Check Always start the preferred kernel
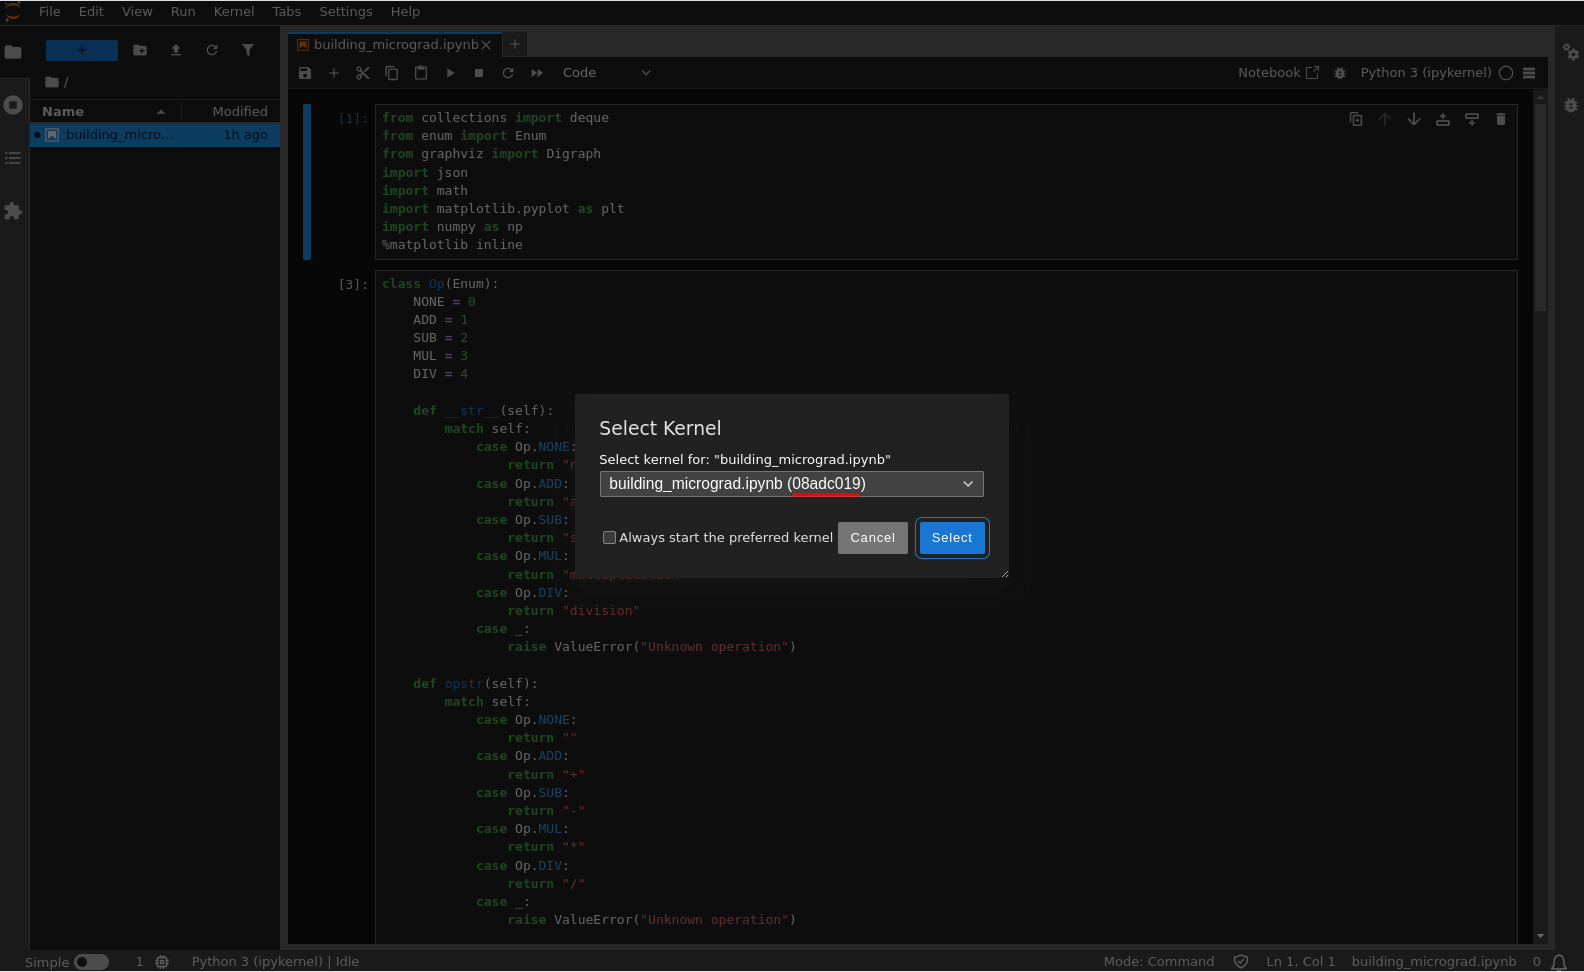The width and height of the screenshot is (1584, 972). 609,538
